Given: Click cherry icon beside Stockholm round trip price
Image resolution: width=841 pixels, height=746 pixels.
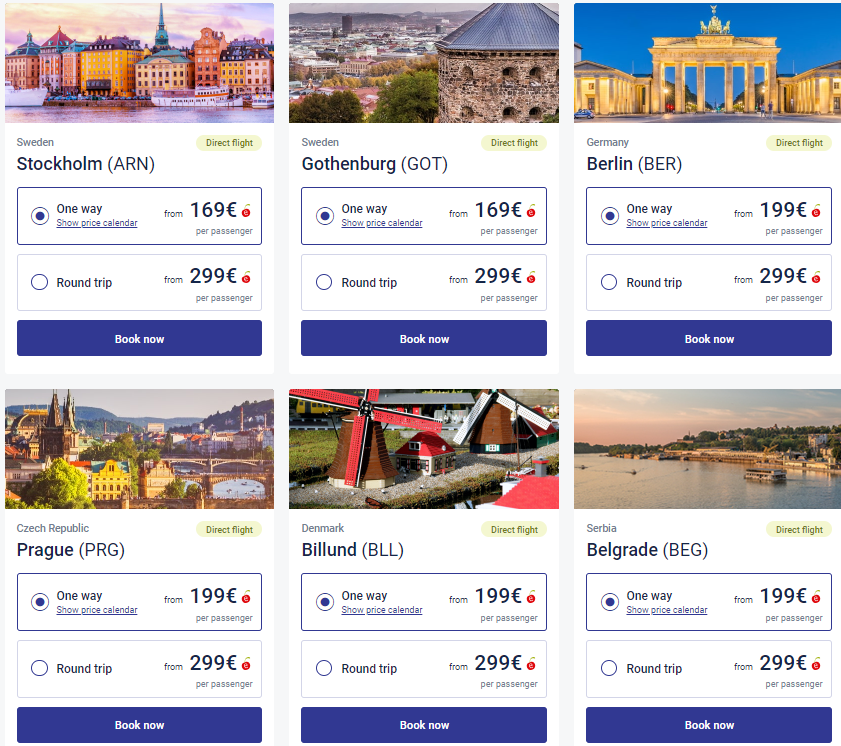Looking at the screenshot, I should pos(246,278).
